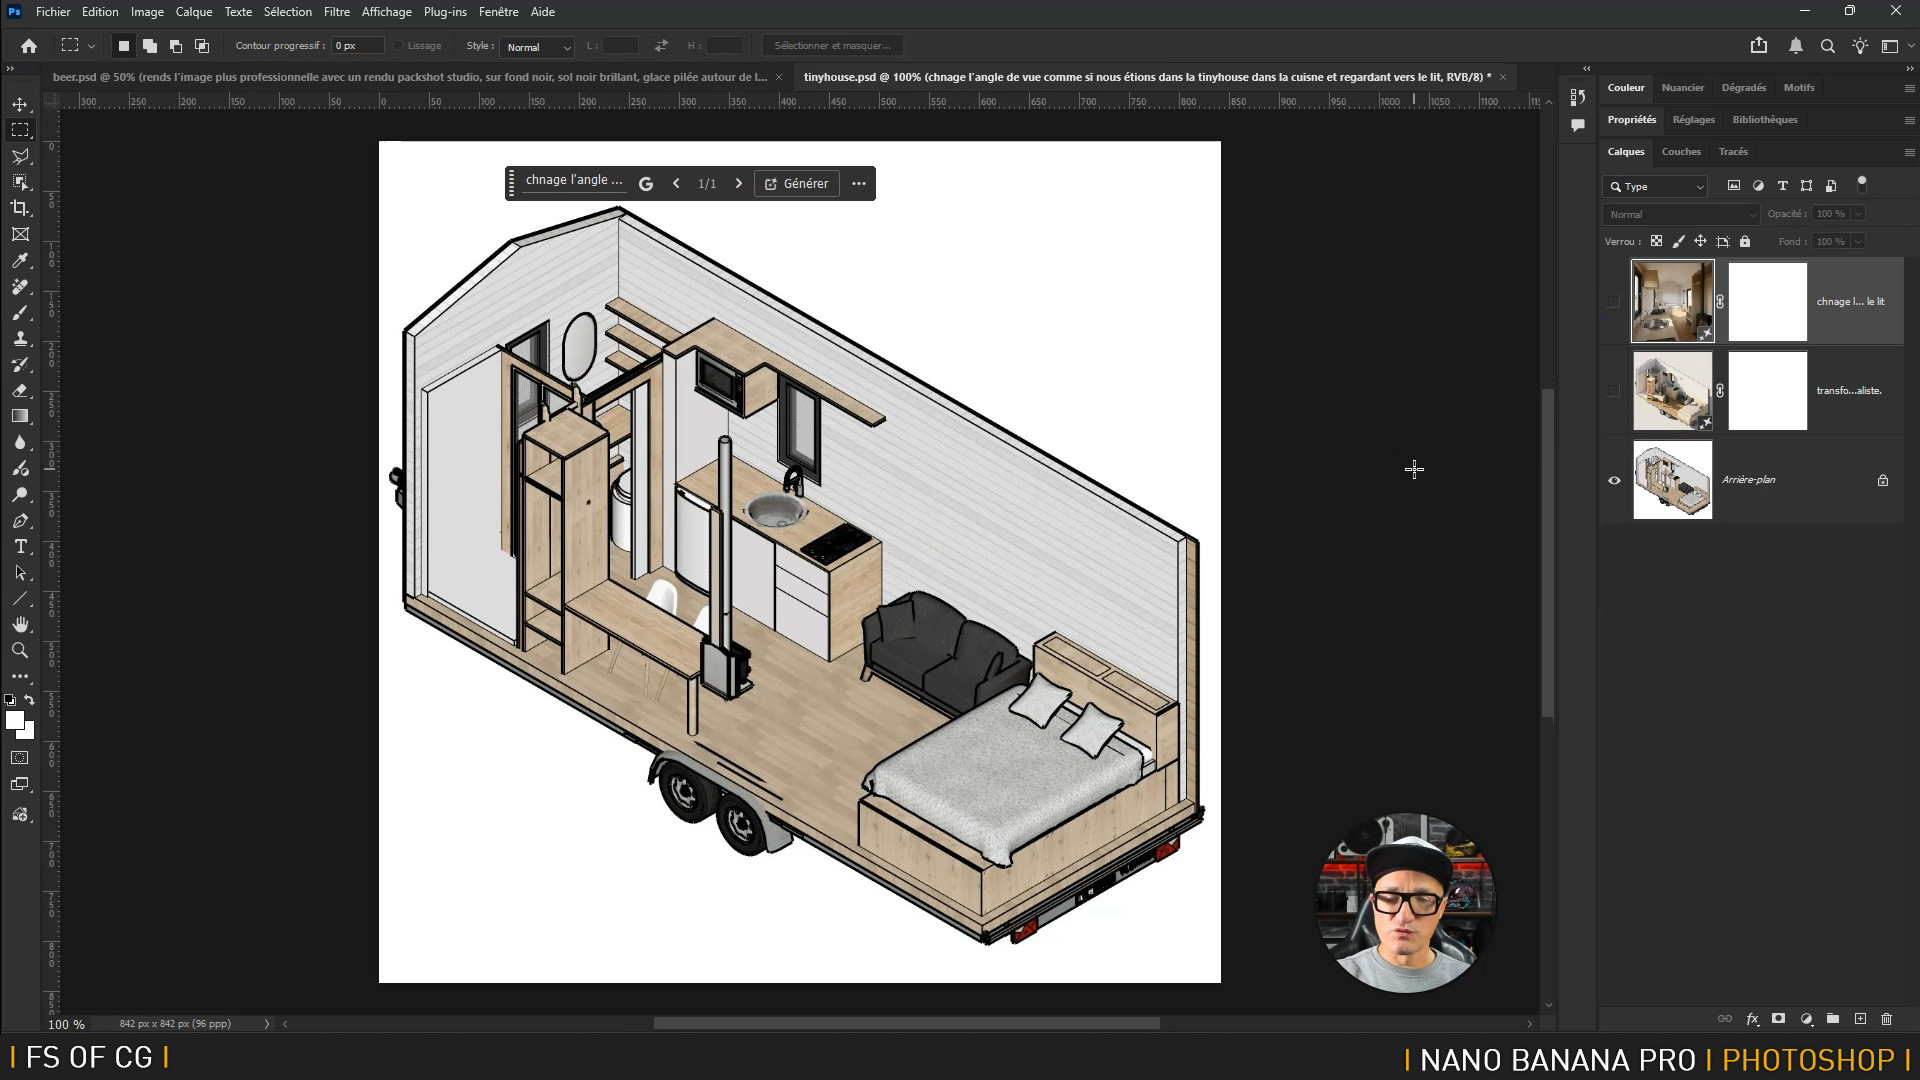Screen dimensions: 1920x1080
Task: Select the Move tool
Action: point(20,104)
